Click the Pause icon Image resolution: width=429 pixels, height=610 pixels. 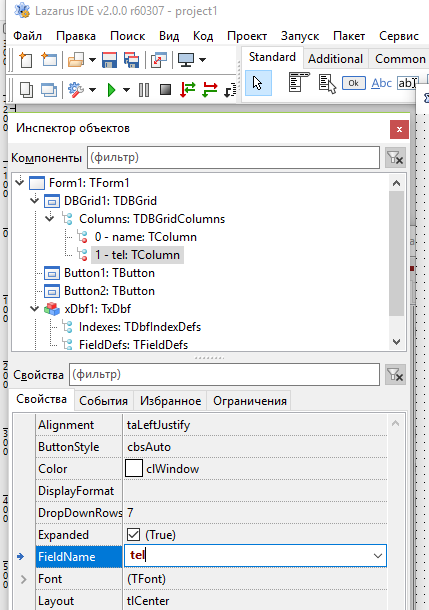(x=144, y=90)
